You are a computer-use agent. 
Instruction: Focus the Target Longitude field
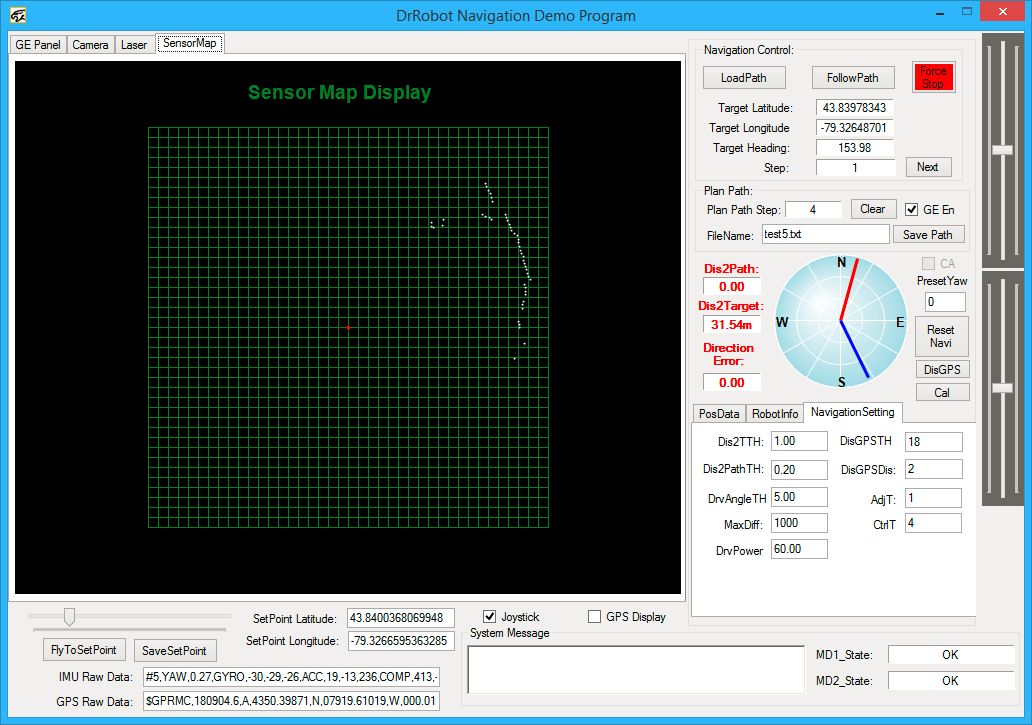pos(854,128)
